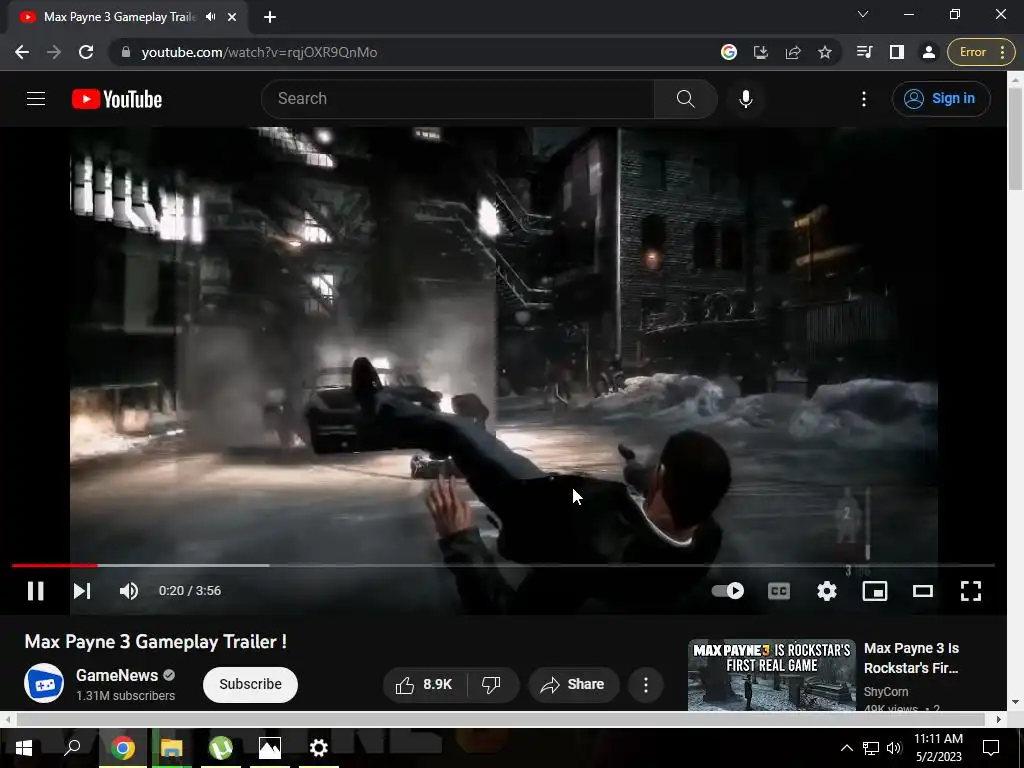
Task: Click the horizontal page scrollbar
Action: tap(503, 719)
